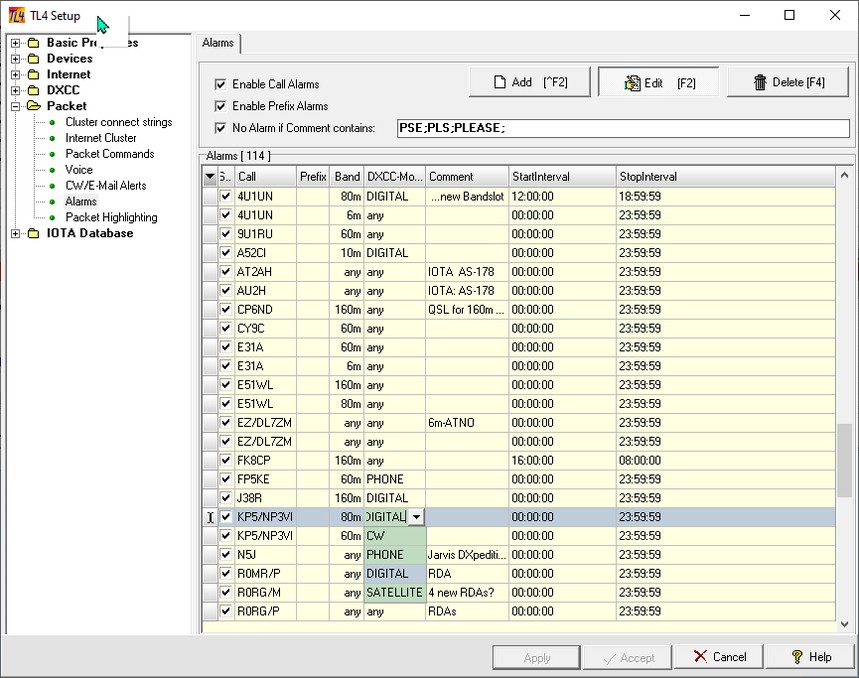The height and width of the screenshot is (678, 859).
Task: Click the edit icon on Edit button
Action: coord(632,83)
